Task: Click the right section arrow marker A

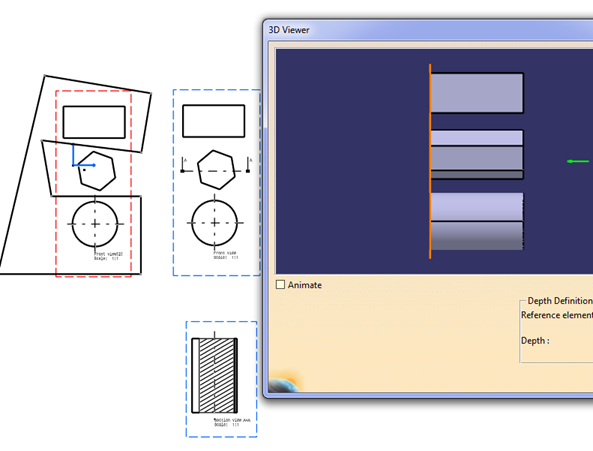Action: 248,165
